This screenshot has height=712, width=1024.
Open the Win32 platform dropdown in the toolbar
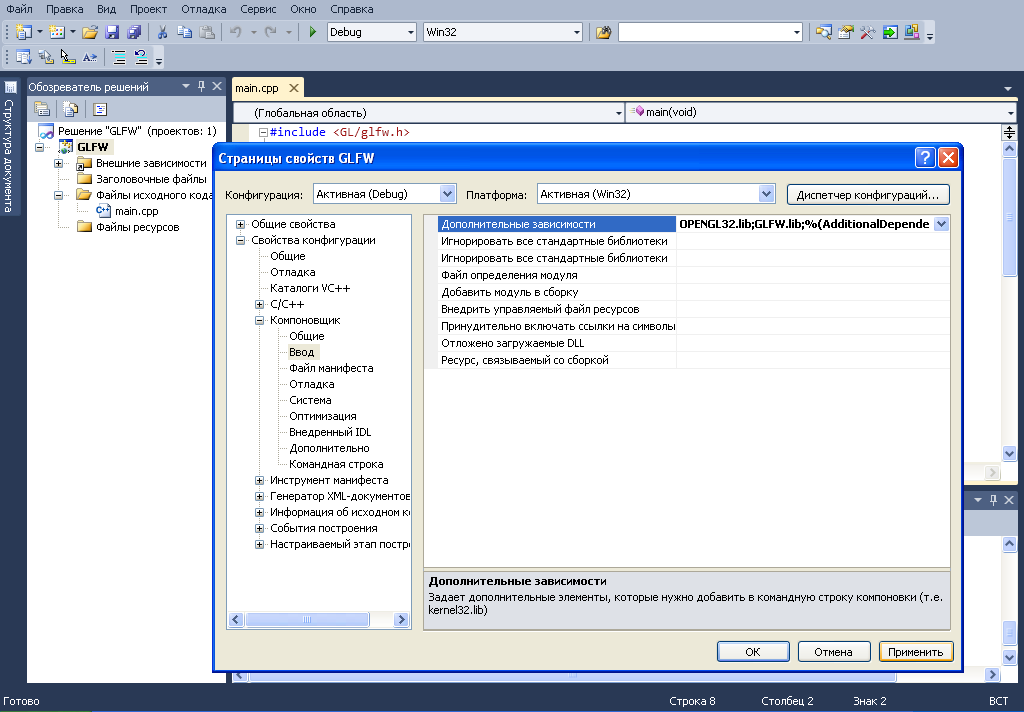point(577,32)
